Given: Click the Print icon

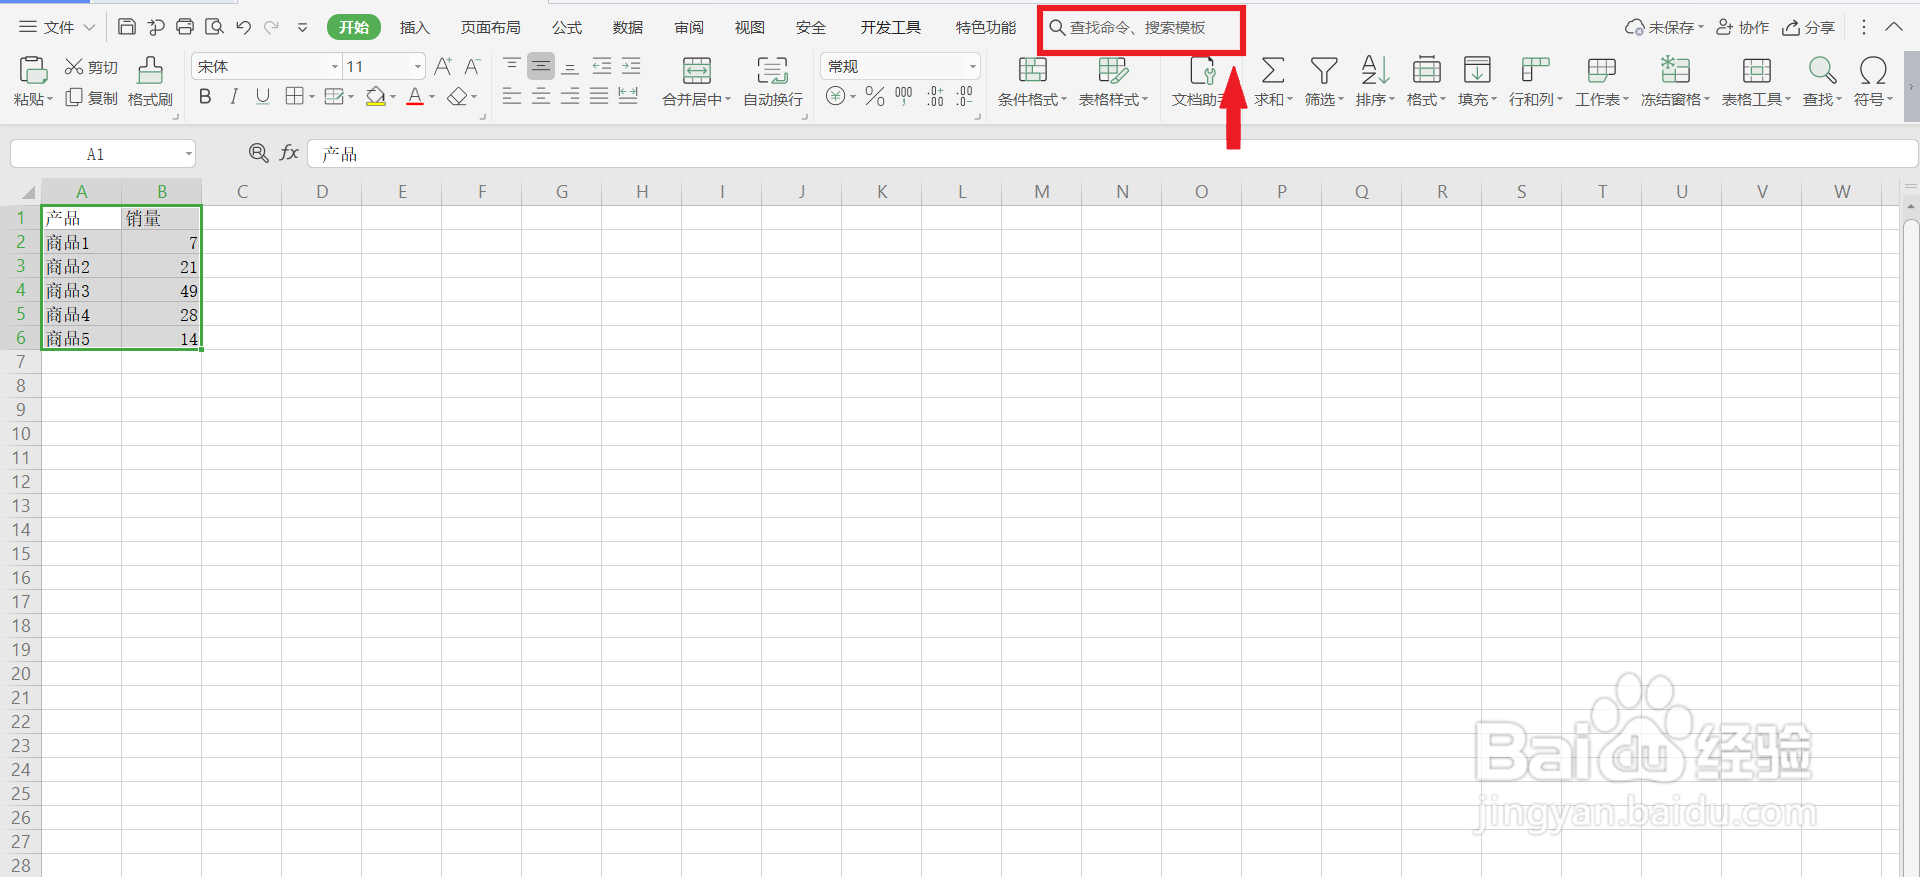Looking at the screenshot, I should click(x=185, y=27).
